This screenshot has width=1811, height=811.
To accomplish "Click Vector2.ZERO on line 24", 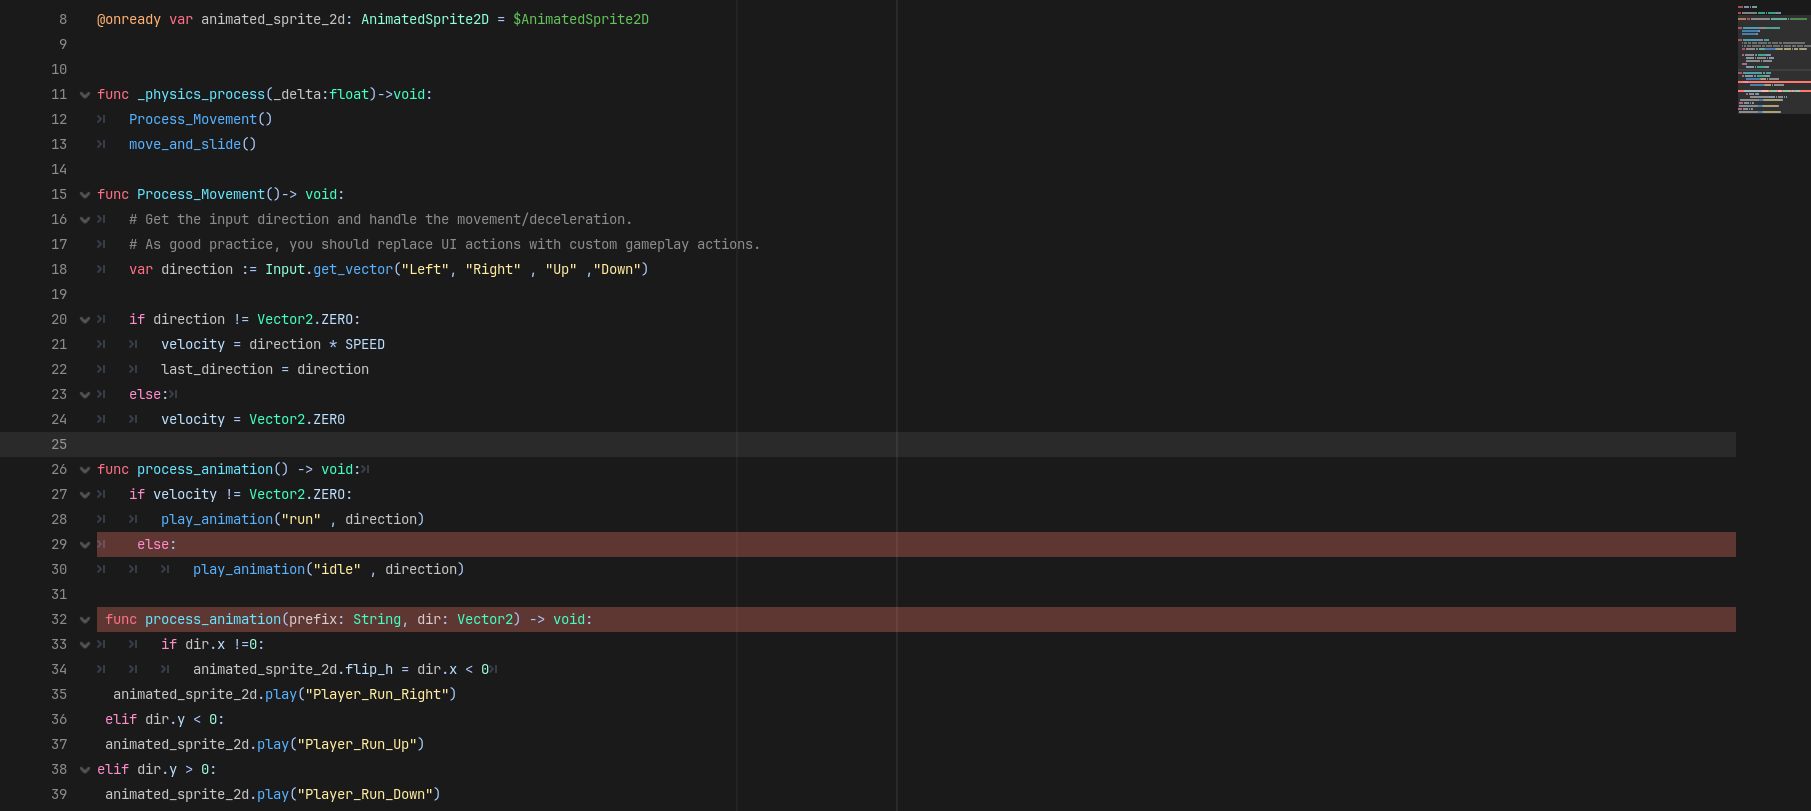I will (x=297, y=419).
